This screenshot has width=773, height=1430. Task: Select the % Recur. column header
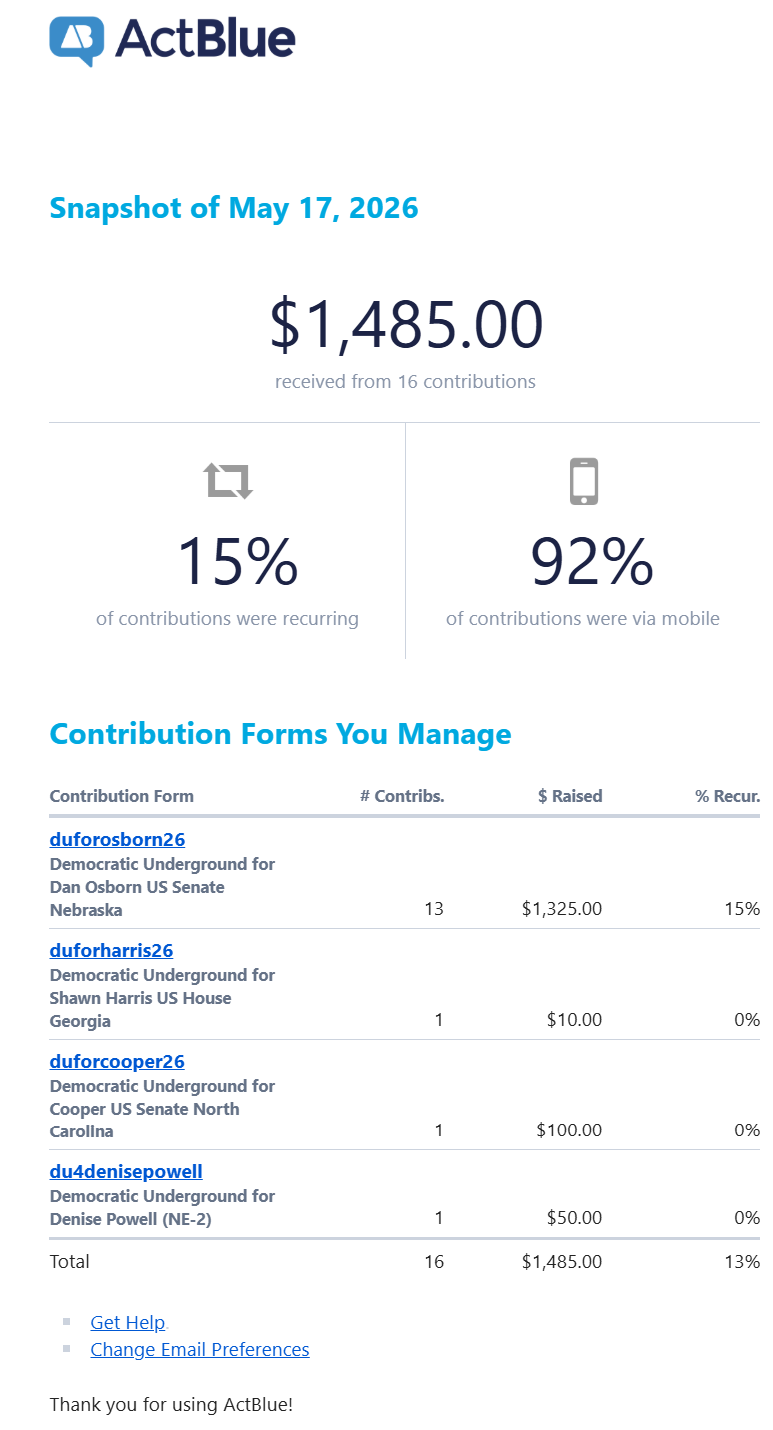pyautogui.click(x=728, y=797)
